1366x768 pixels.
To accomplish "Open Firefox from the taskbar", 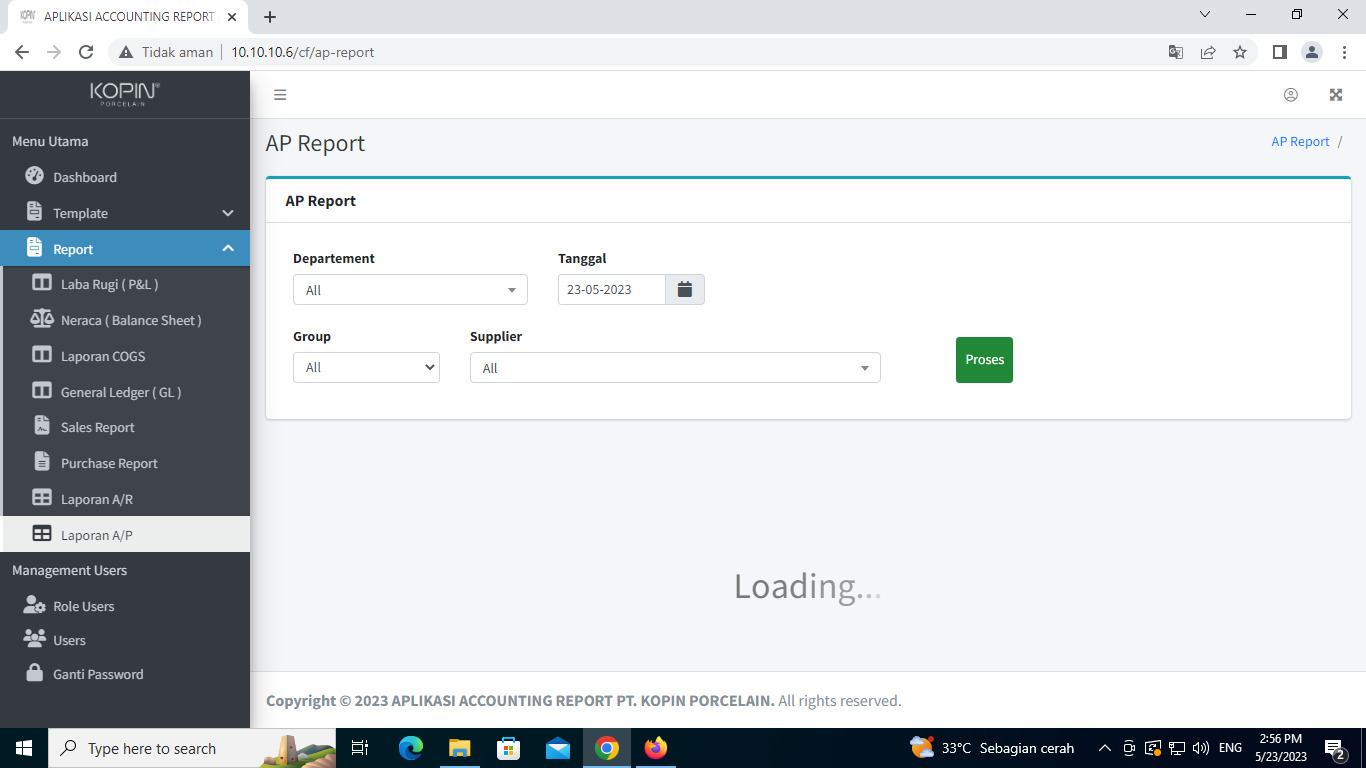I will 656,748.
